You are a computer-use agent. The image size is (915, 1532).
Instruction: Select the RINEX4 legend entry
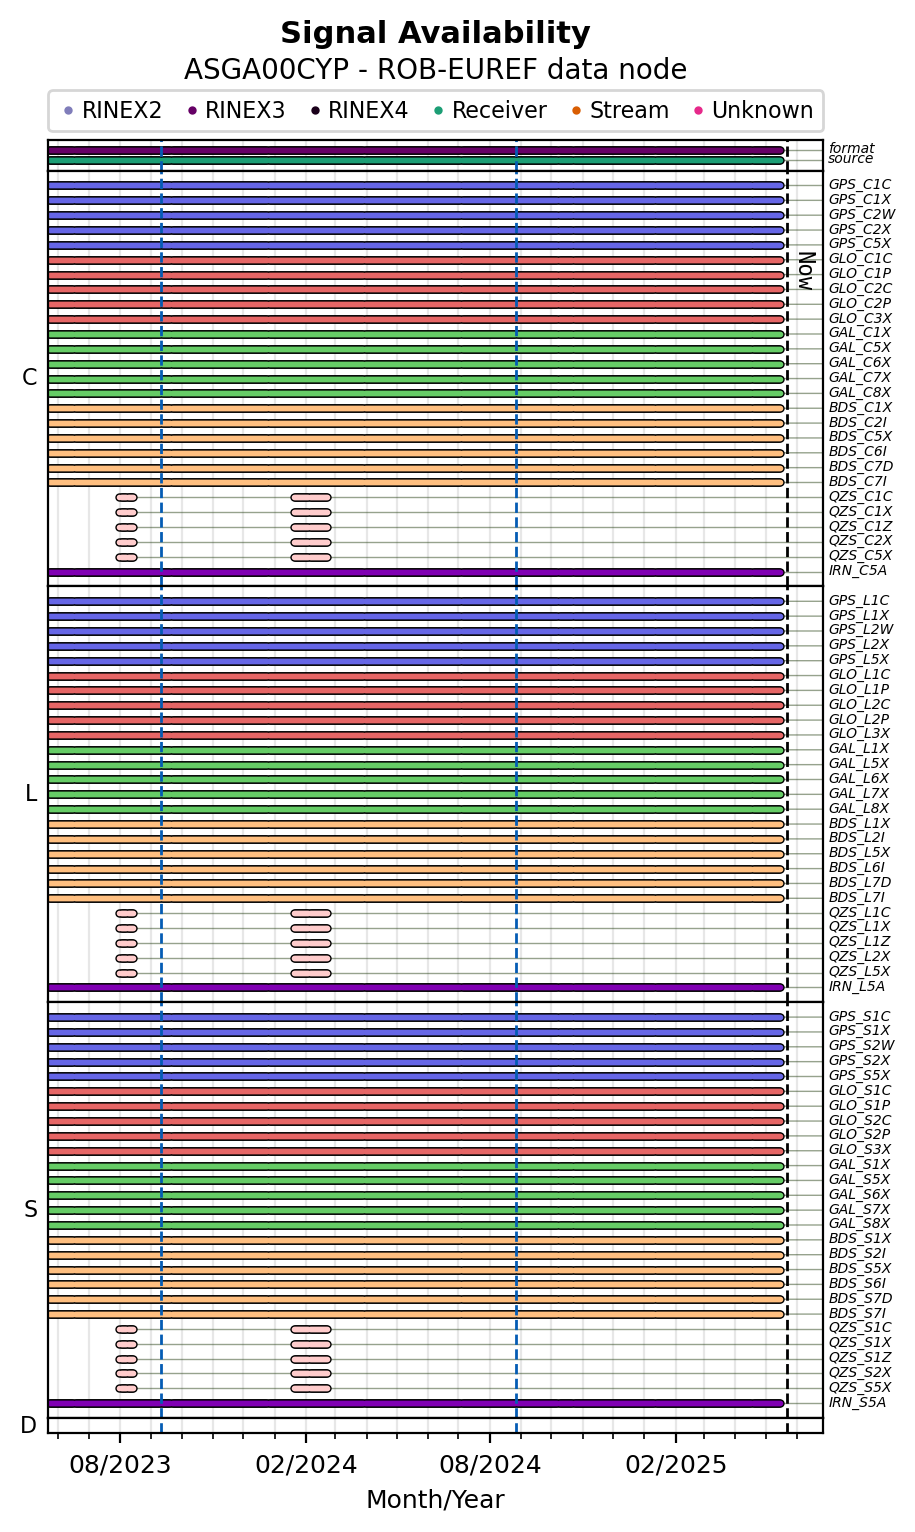(x=359, y=111)
